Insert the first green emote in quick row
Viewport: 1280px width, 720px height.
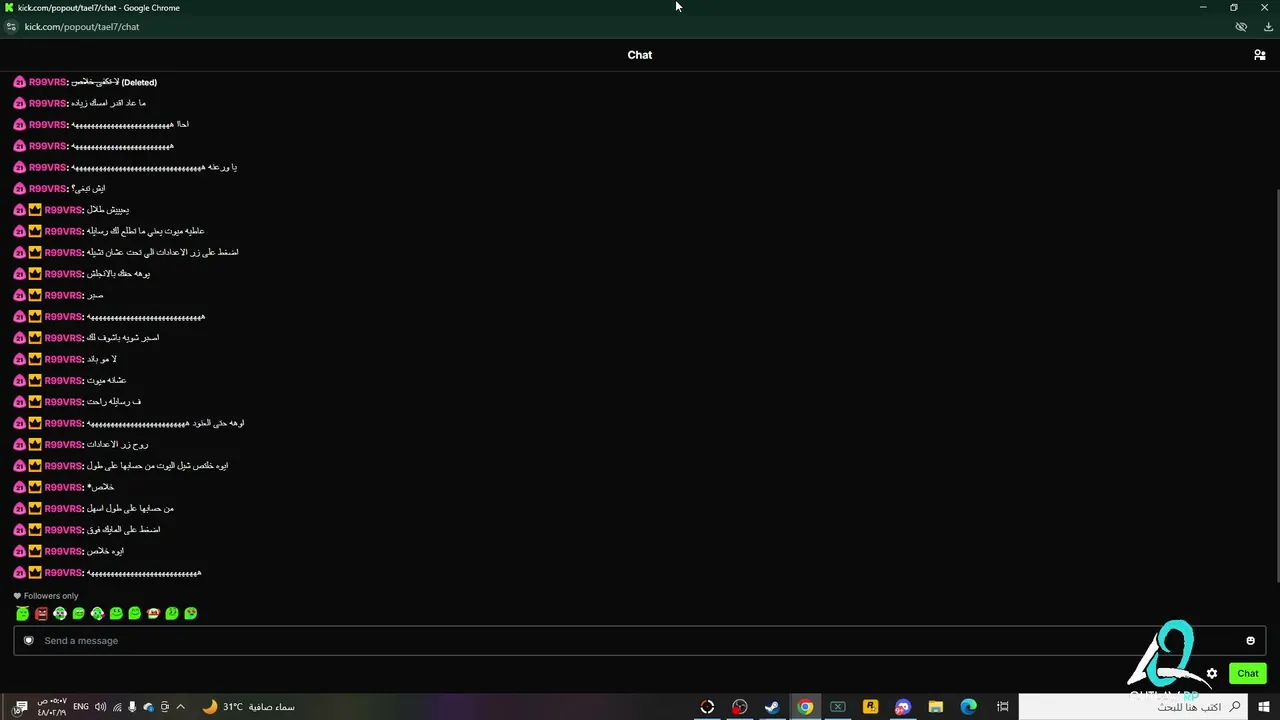point(22,613)
